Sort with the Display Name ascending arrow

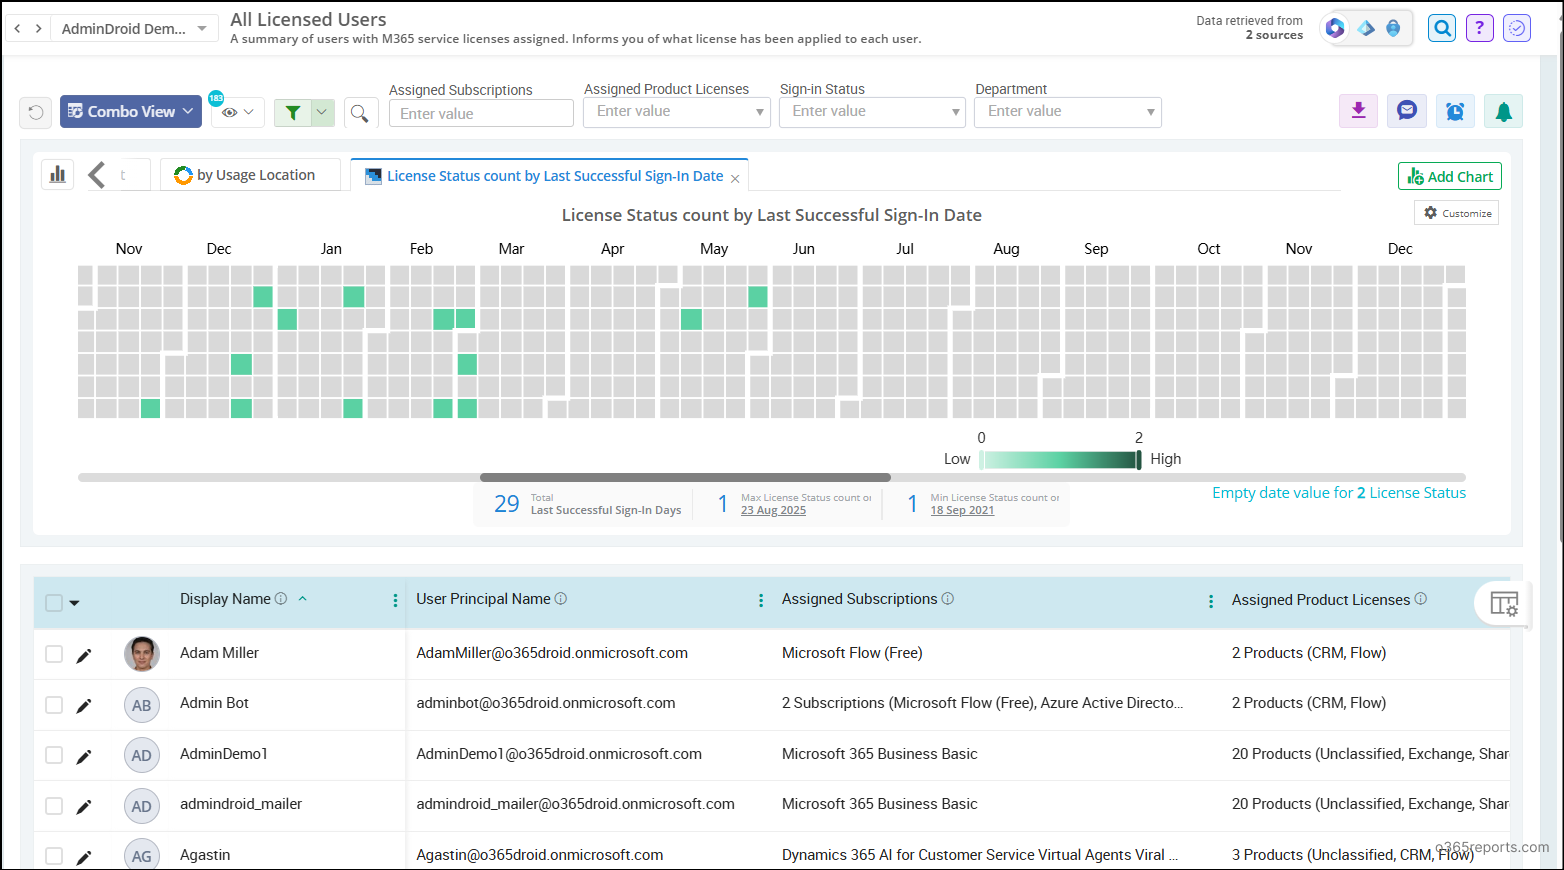point(302,598)
